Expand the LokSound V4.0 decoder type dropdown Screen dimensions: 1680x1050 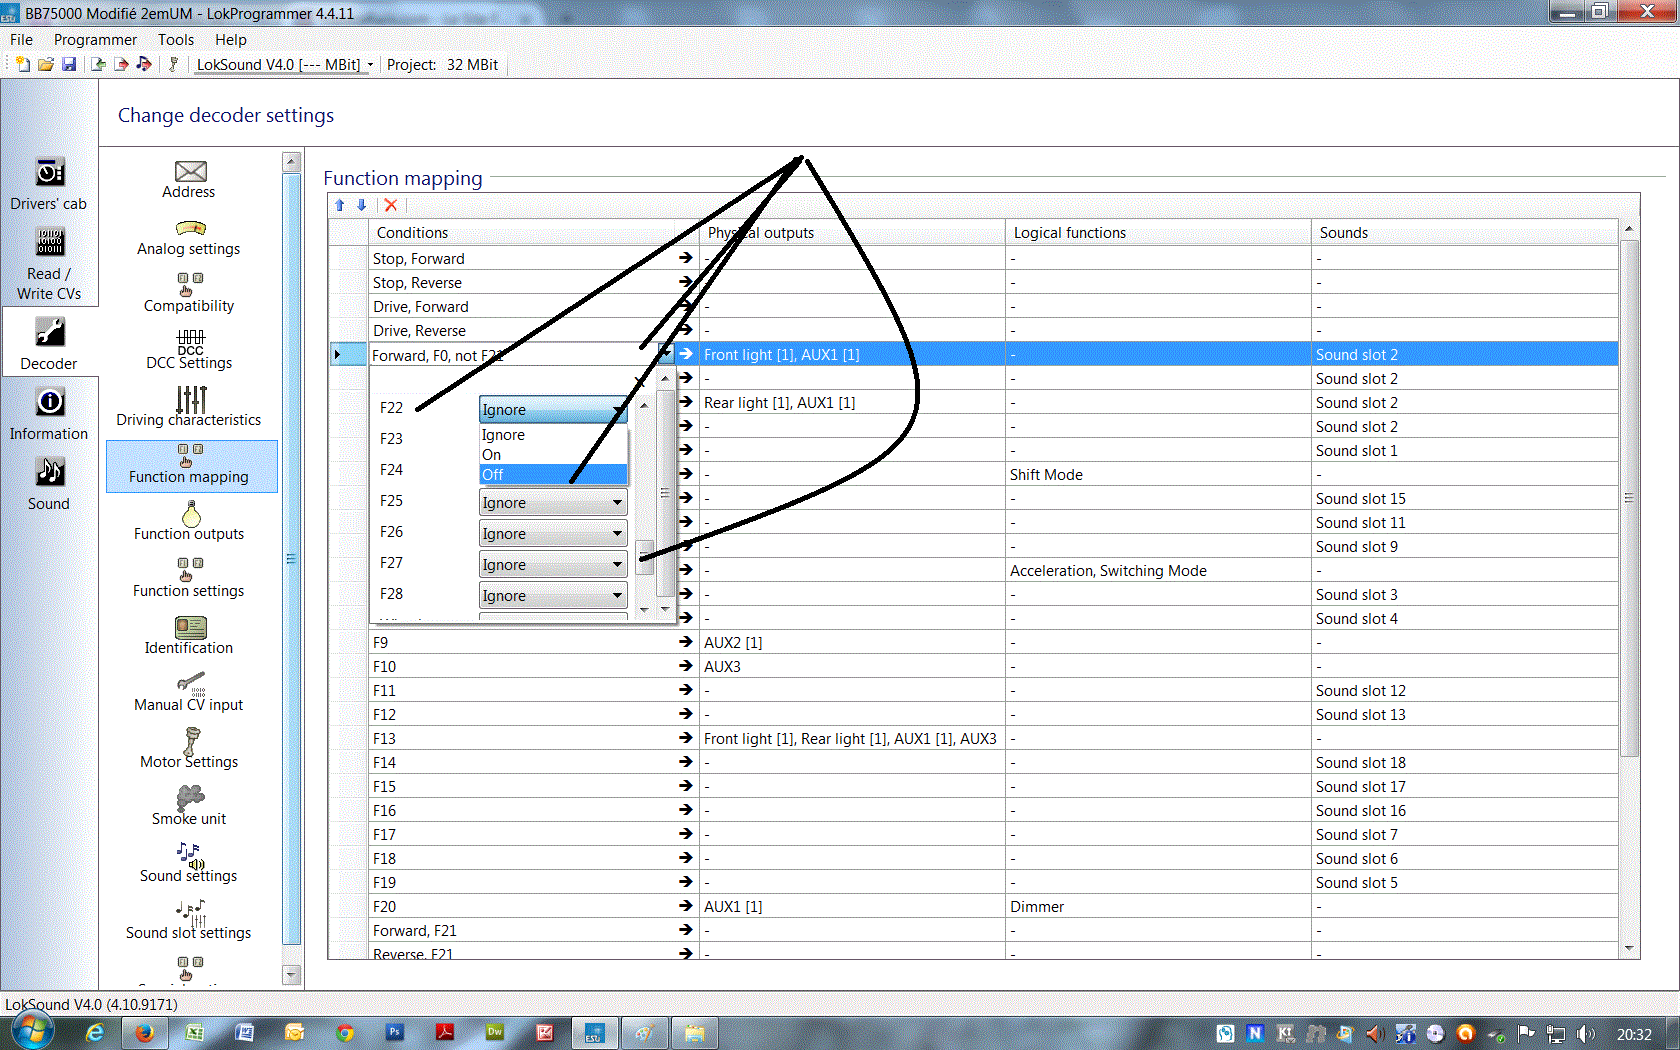point(370,65)
